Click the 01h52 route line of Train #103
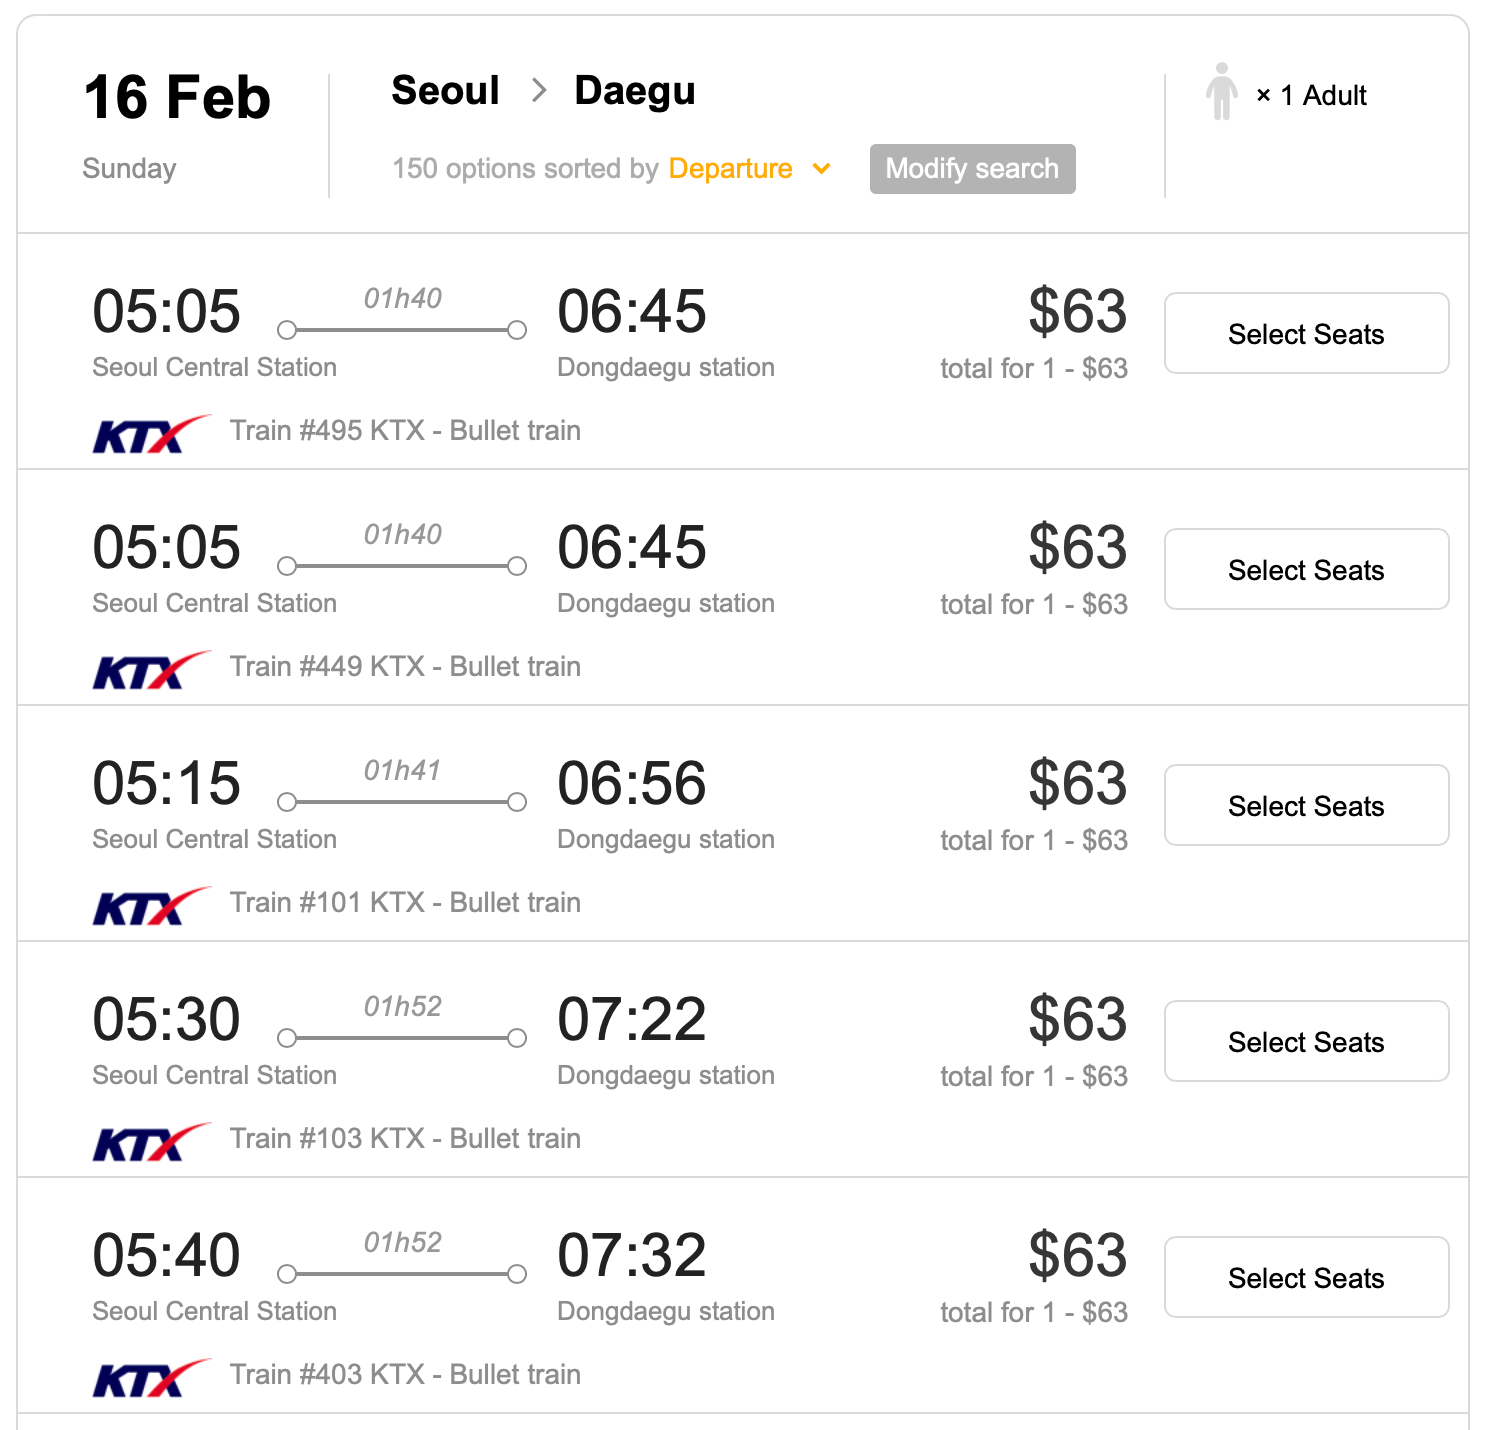Screen dimensions: 1494x1430 (x=402, y=1038)
